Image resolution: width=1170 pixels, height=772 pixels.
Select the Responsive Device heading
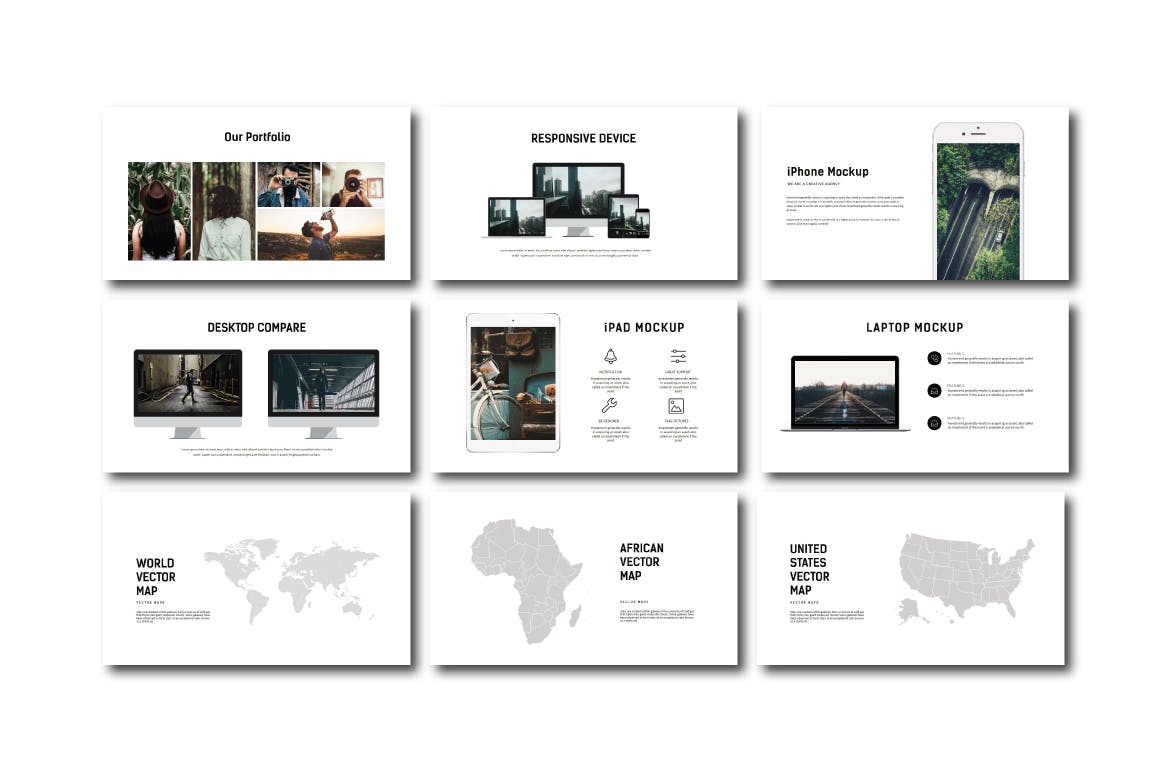(x=583, y=138)
